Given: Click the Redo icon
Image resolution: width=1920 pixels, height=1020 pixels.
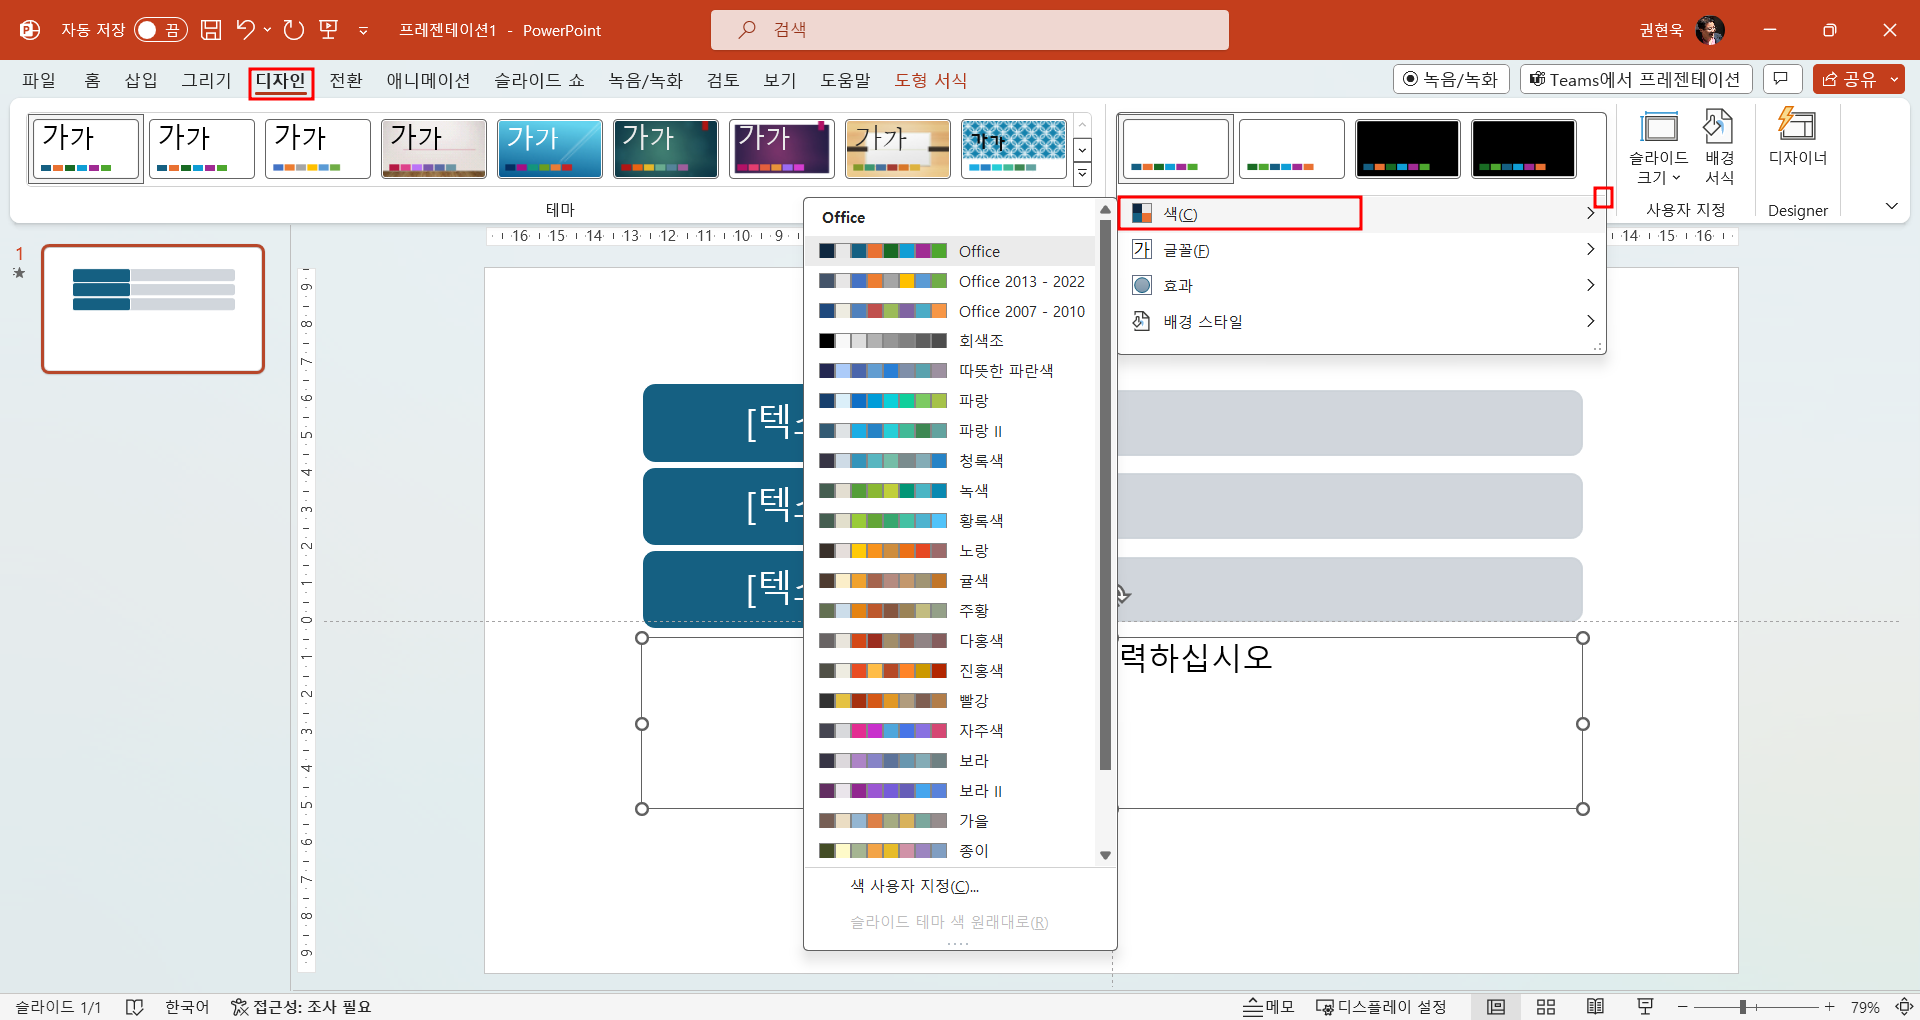Looking at the screenshot, I should (x=293, y=30).
